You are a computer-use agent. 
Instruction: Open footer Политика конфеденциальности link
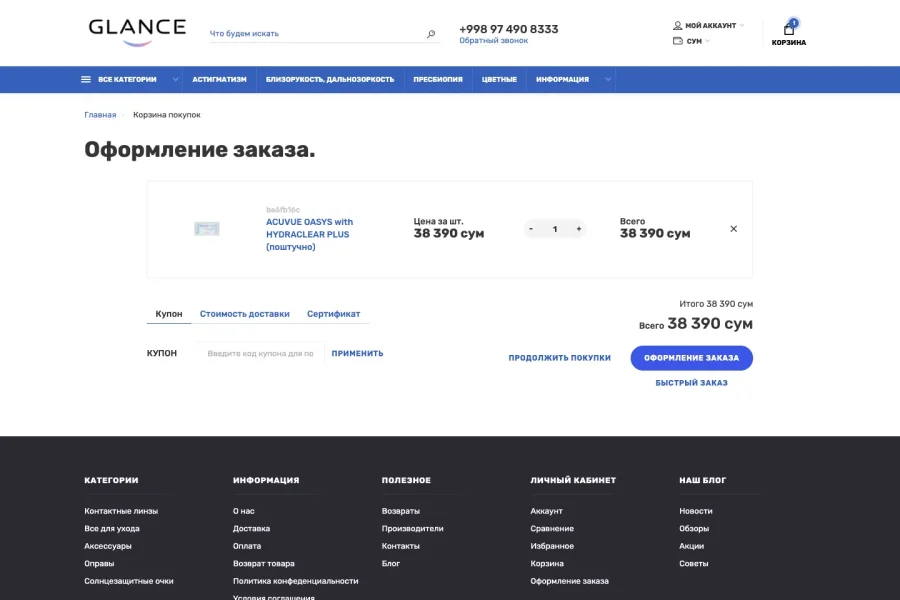click(296, 581)
